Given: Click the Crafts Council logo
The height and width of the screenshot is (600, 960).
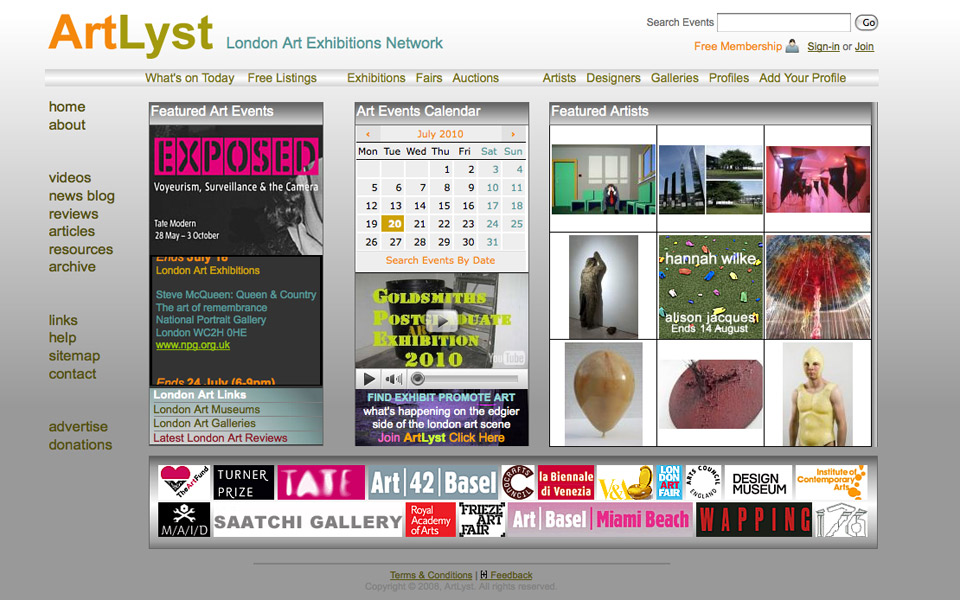Looking at the screenshot, I should [518, 482].
